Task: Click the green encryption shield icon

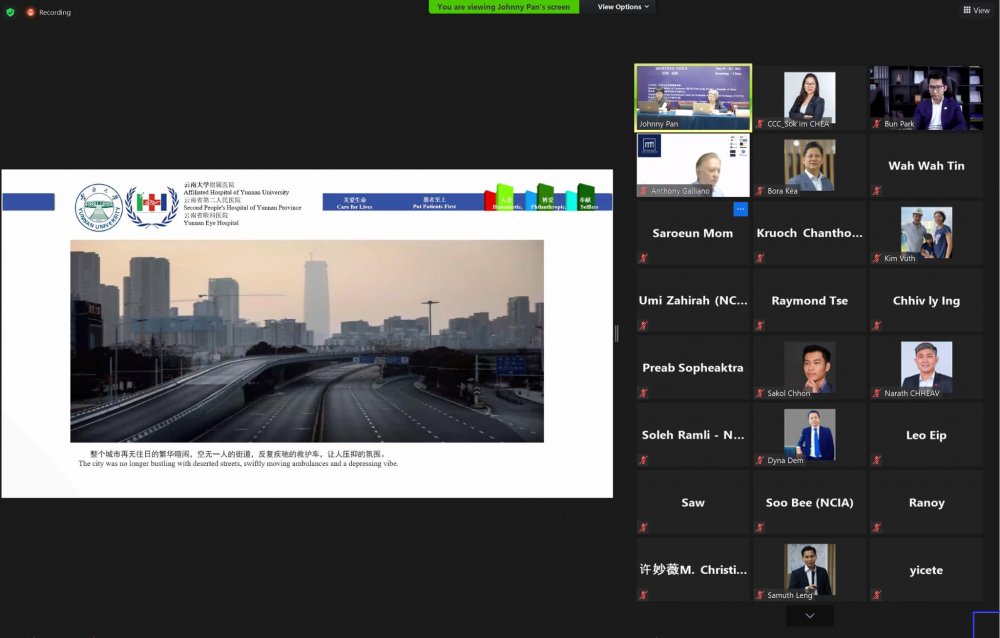Action: click(10, 12)
